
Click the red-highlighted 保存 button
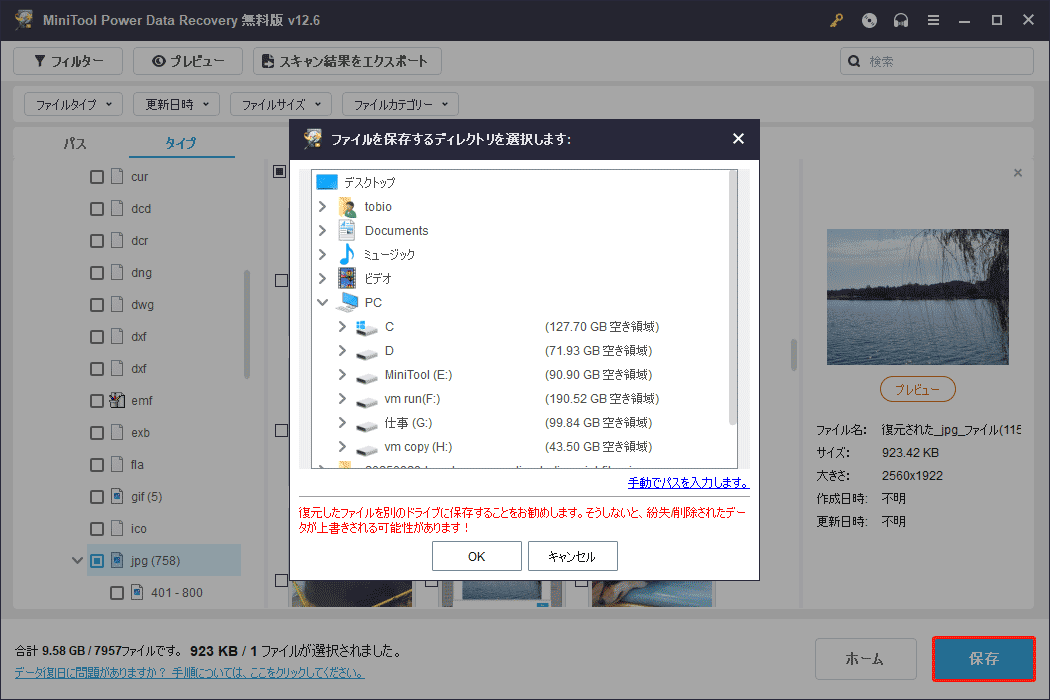[x=983, y=659]
